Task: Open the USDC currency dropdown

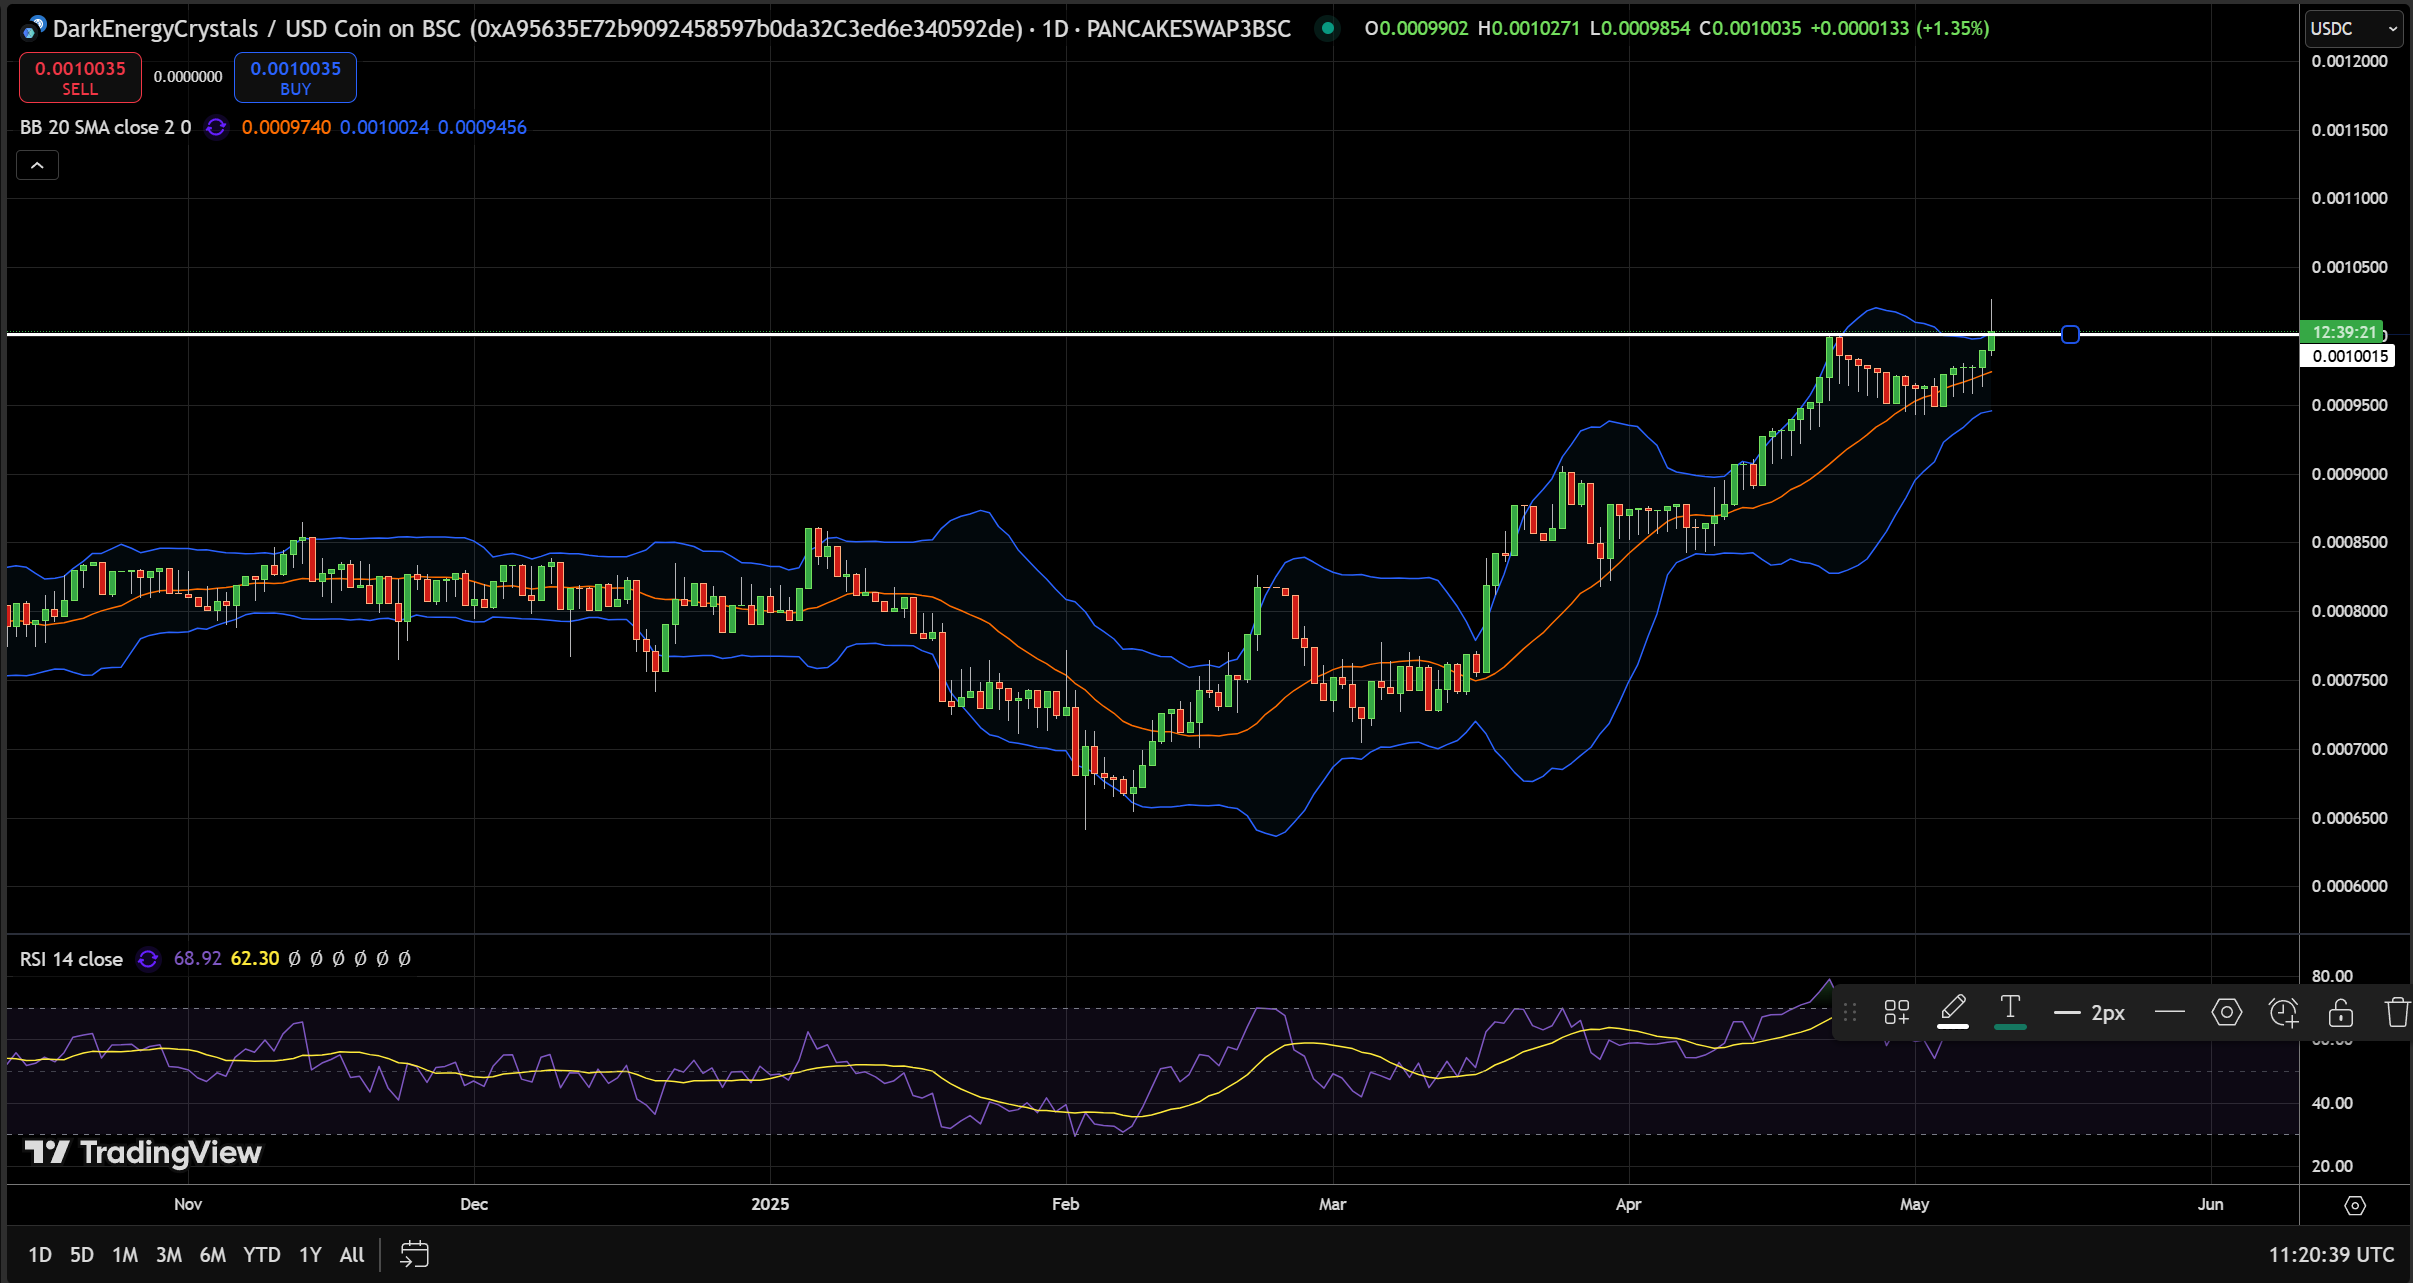Action: pos(2353,29)
